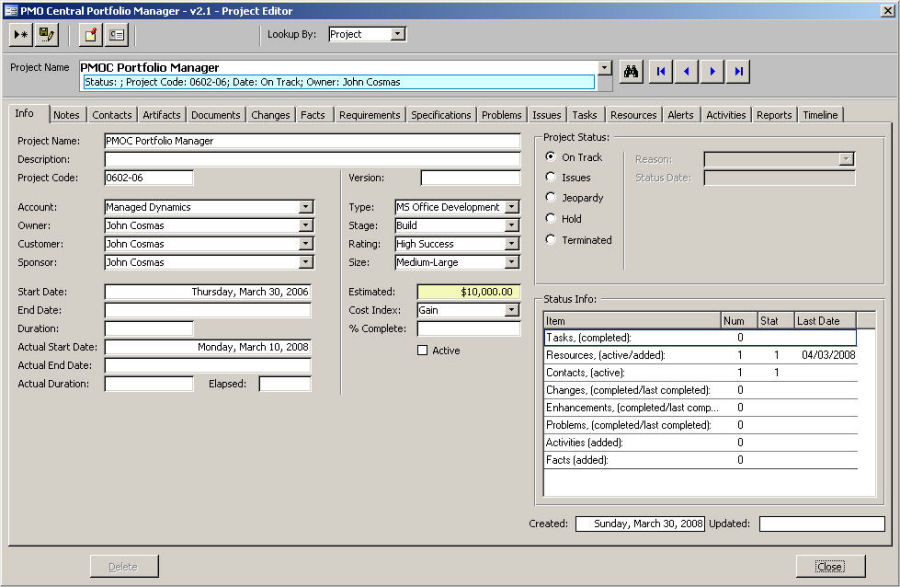Screen dimensions: 900x587
Task: Click the binoculars find icon
Action: pyautogui.click(x=631, y=72)
